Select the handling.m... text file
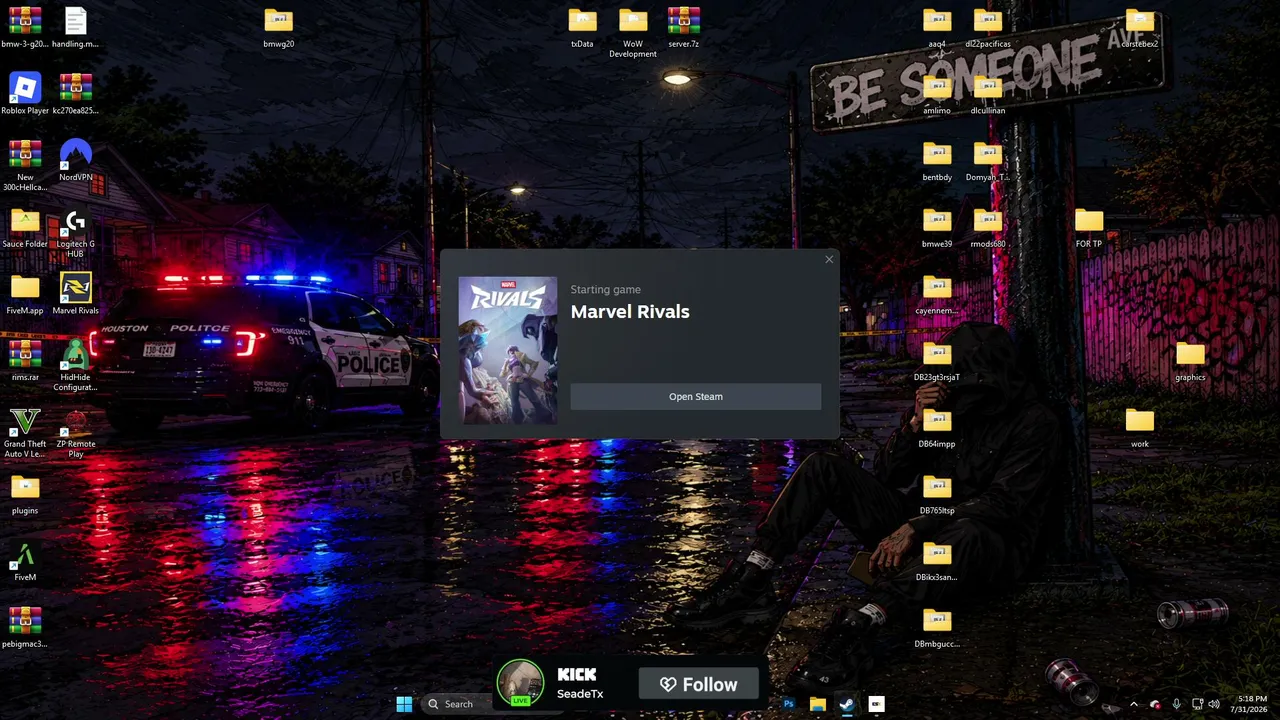The height and width of the screenshot is (720, 1280). pos(75,27)
